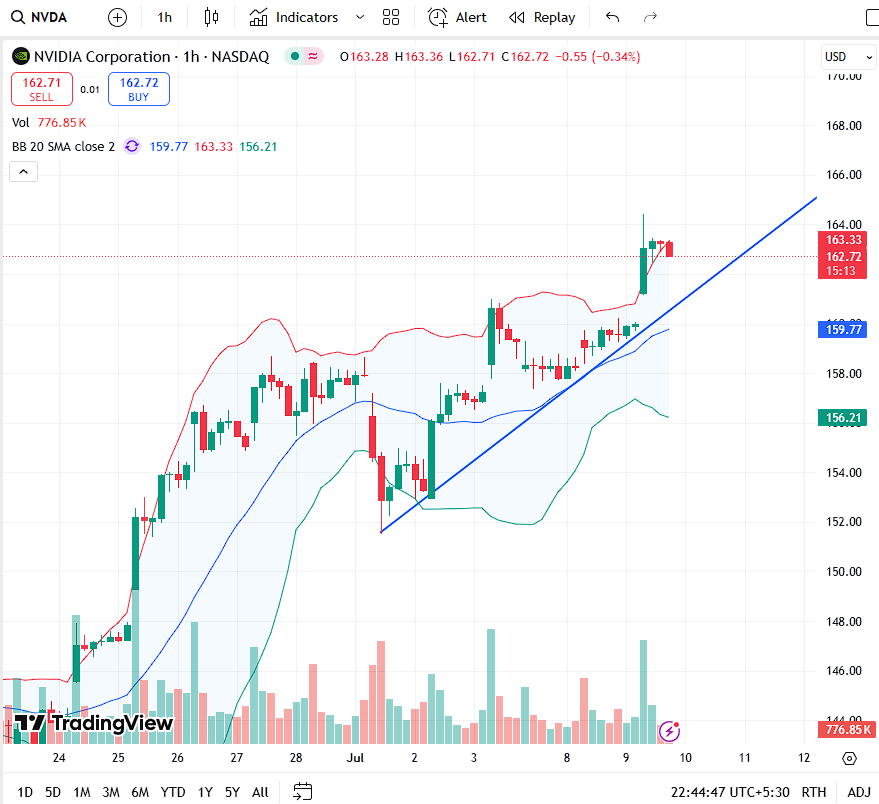Click the TradingView logo
879x804 pixels.
(x=93, y=723)
